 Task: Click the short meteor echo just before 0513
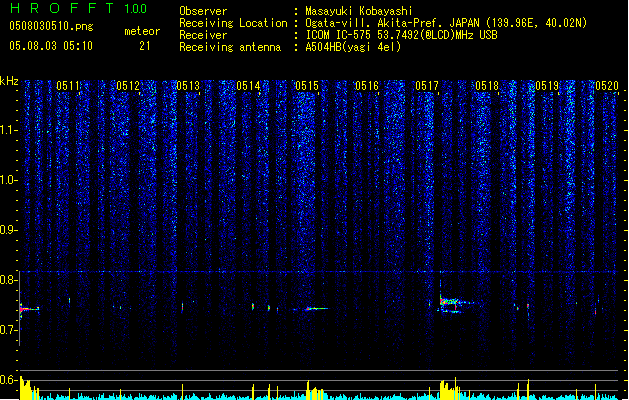click(183, 307)
